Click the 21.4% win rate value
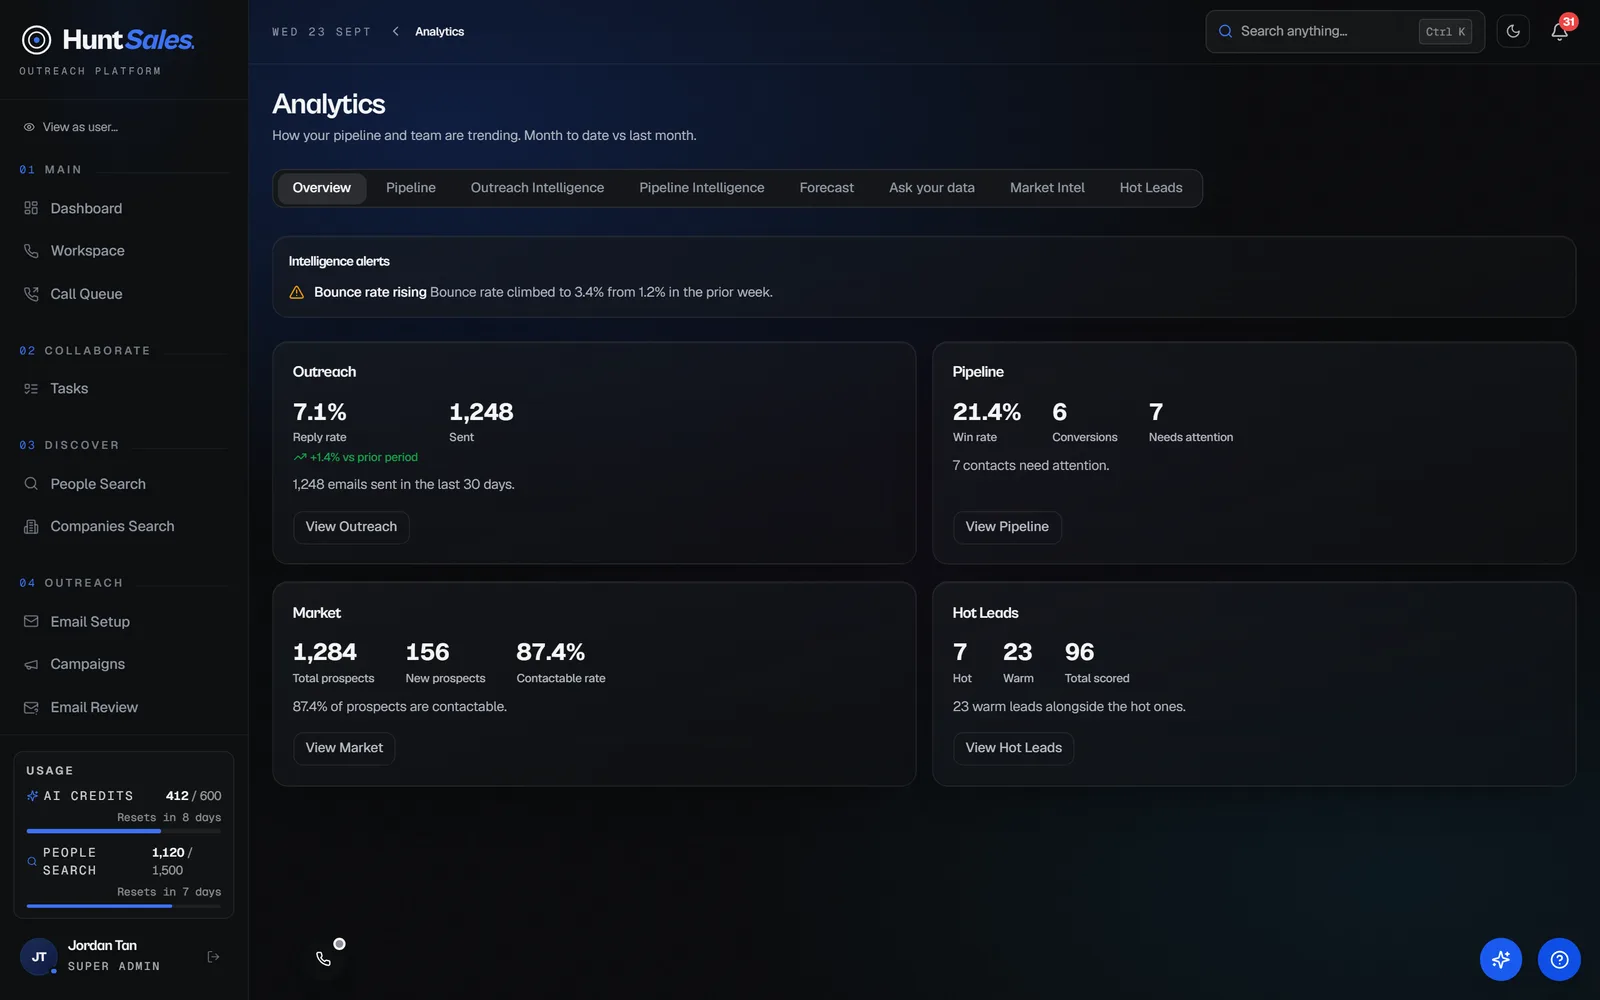1600x1000 pixels. [x=987, y=412]
